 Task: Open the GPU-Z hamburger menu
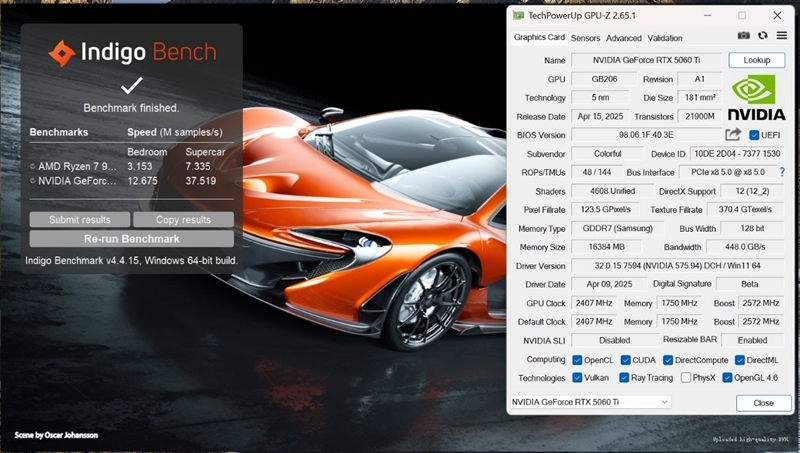[782, 35]
